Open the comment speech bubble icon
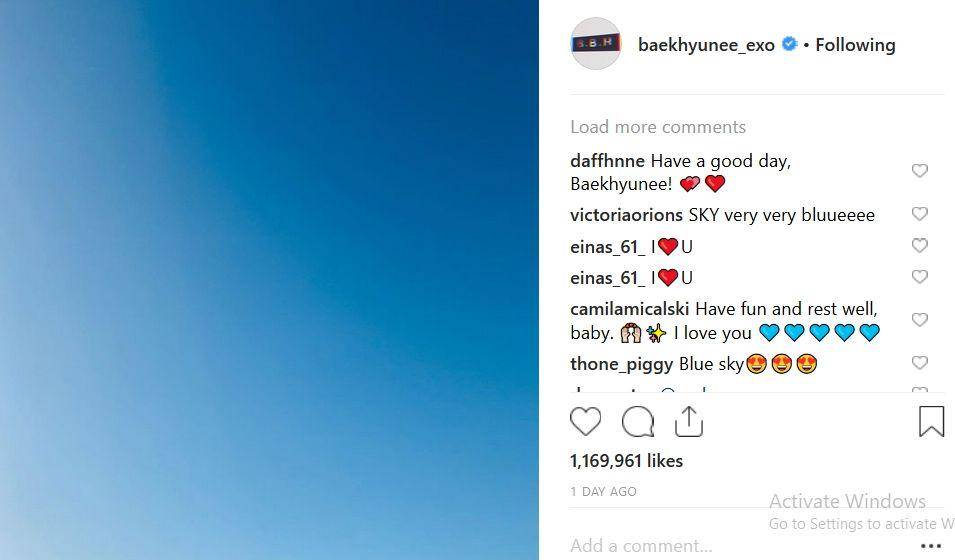This screenshot has height=560, width=955. [x=638, y=422]
